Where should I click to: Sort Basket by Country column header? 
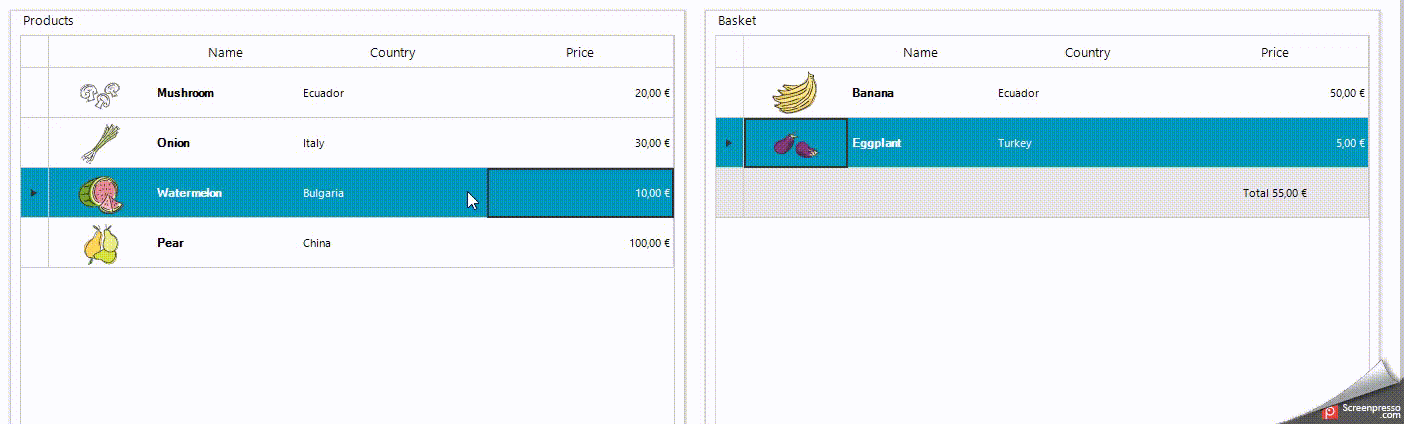[1087, 53]
